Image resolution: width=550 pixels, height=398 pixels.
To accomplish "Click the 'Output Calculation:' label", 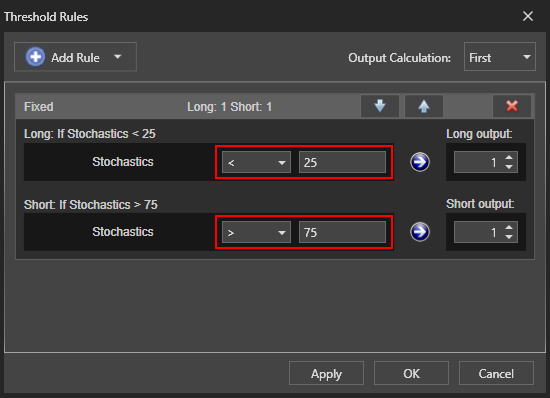I will point(400,58).
